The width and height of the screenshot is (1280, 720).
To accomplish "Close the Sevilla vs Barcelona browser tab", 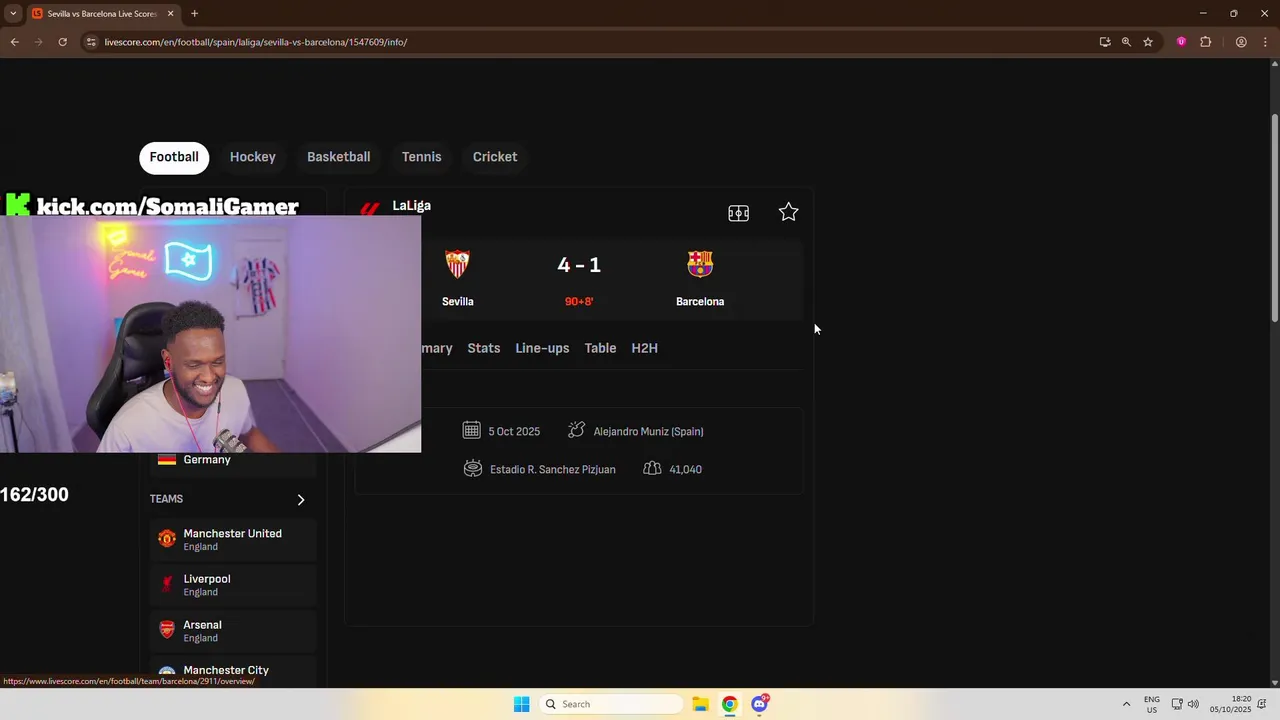I will pyautogui.click(x=170, y=13).
